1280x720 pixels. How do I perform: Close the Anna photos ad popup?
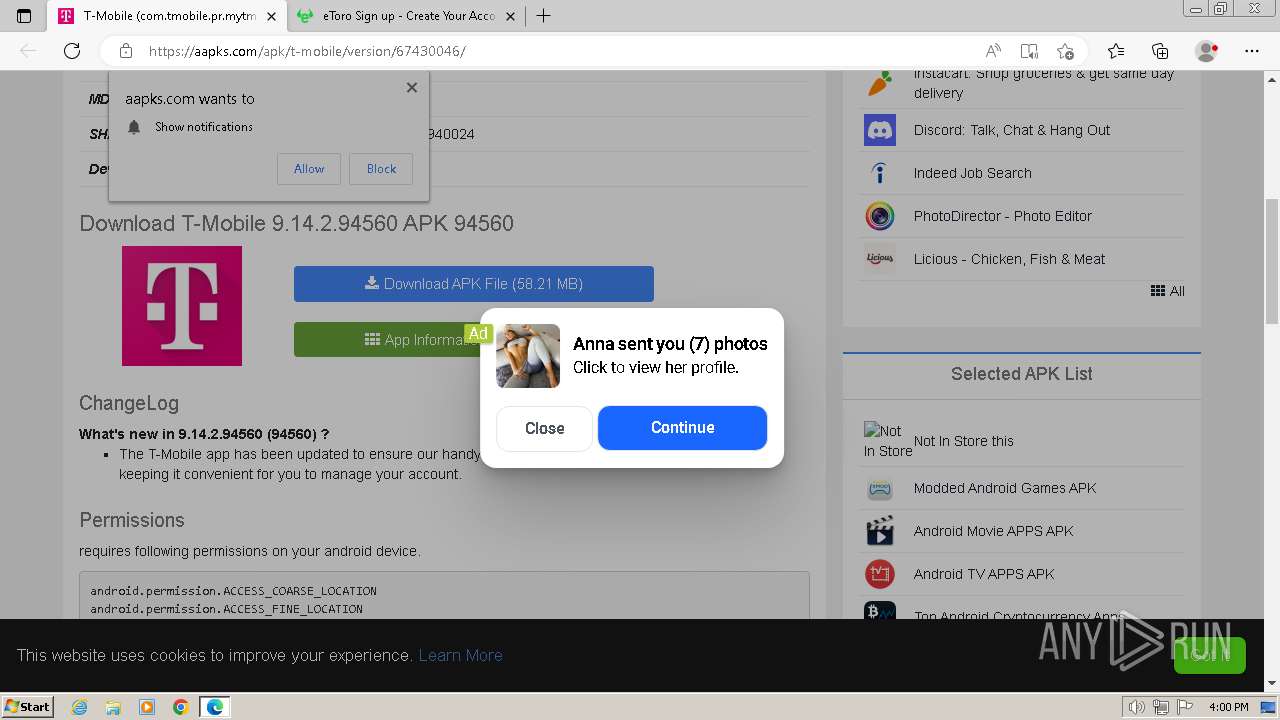click(545, 428)
